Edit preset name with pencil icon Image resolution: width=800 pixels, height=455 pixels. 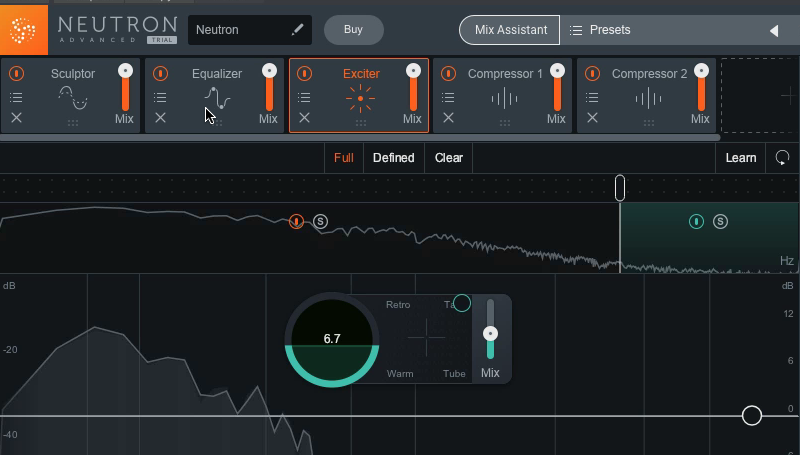[297, 30]
